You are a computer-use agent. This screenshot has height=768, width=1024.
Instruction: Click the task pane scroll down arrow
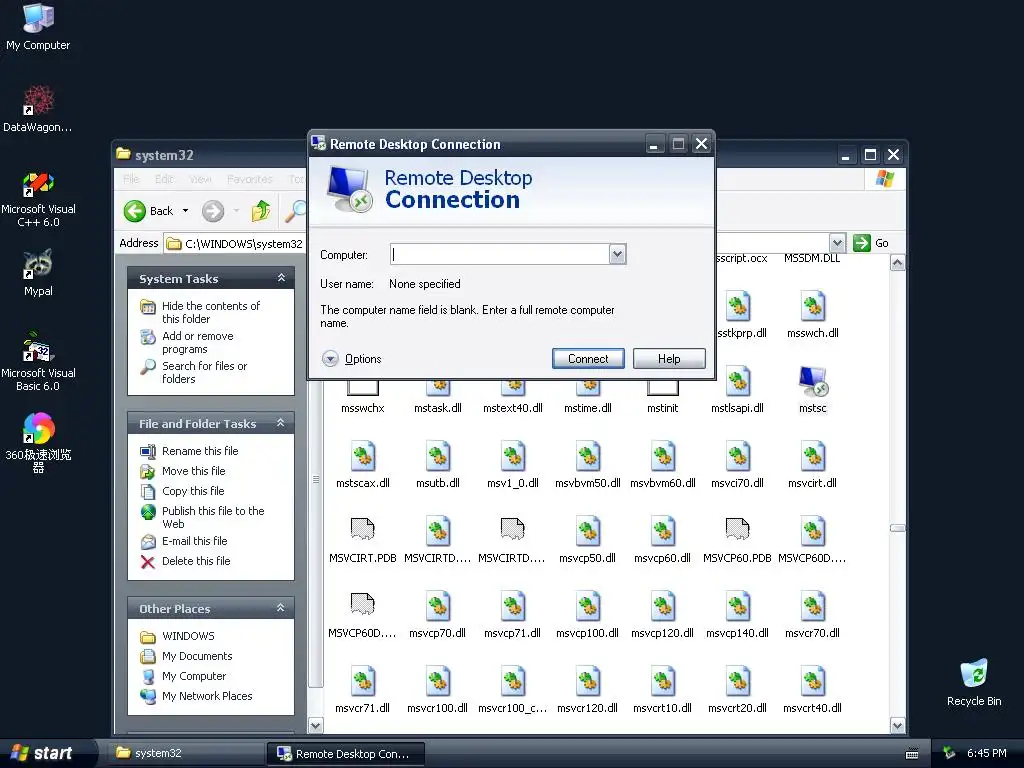(x=315, y=725)
